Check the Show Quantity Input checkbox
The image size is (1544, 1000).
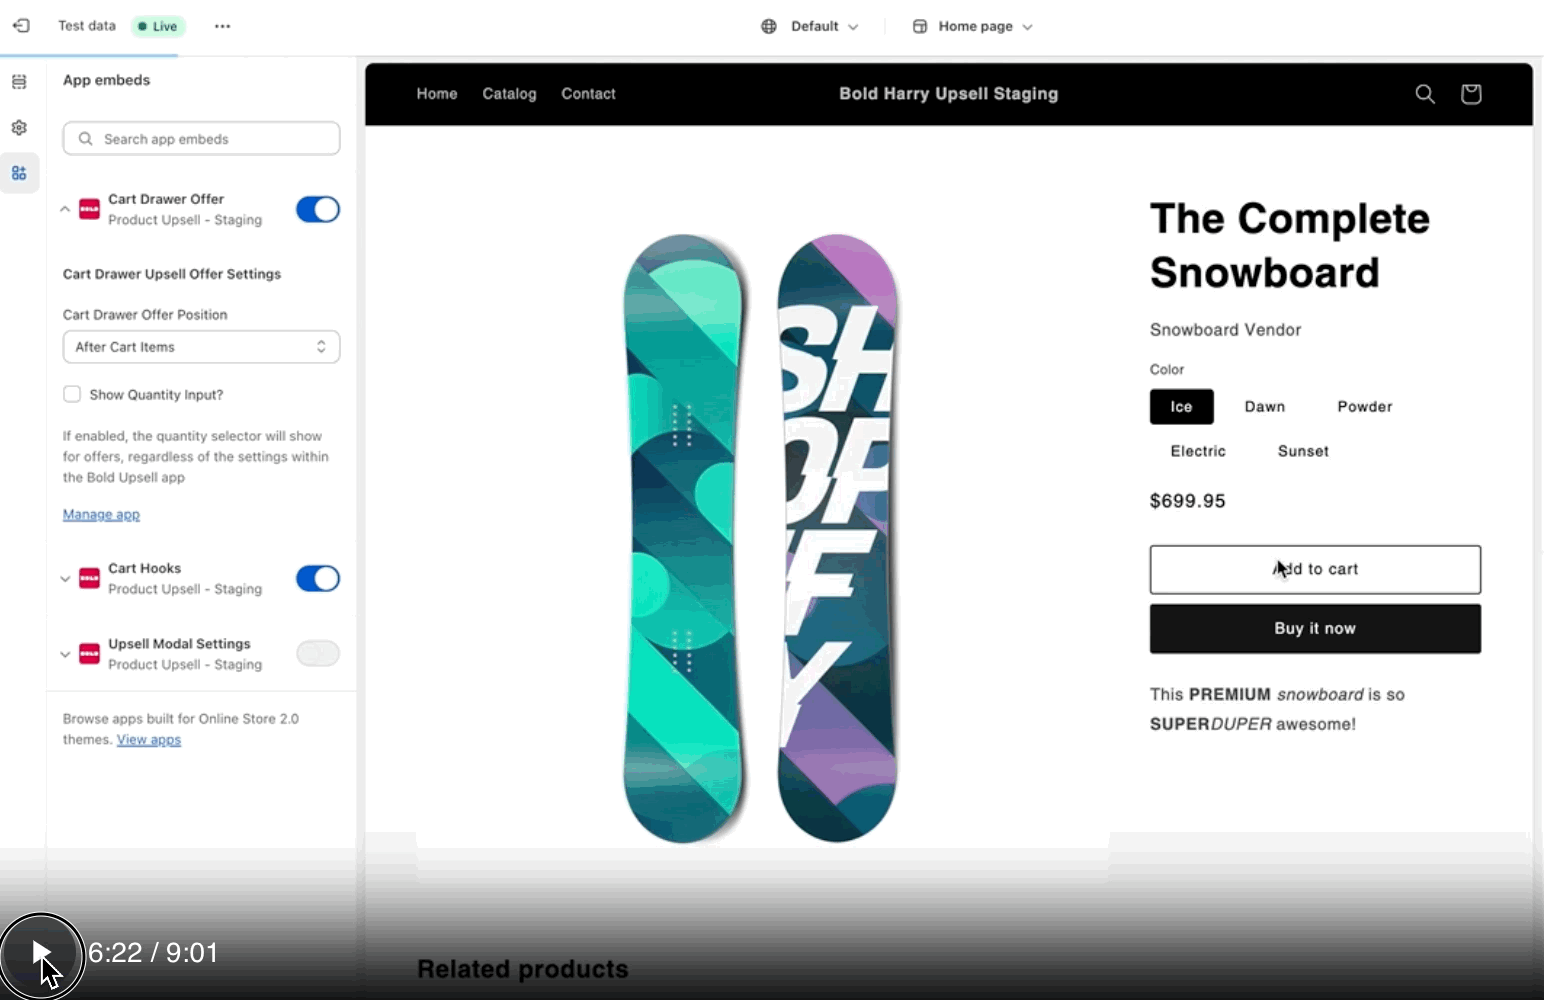click(x=72, y=394)
